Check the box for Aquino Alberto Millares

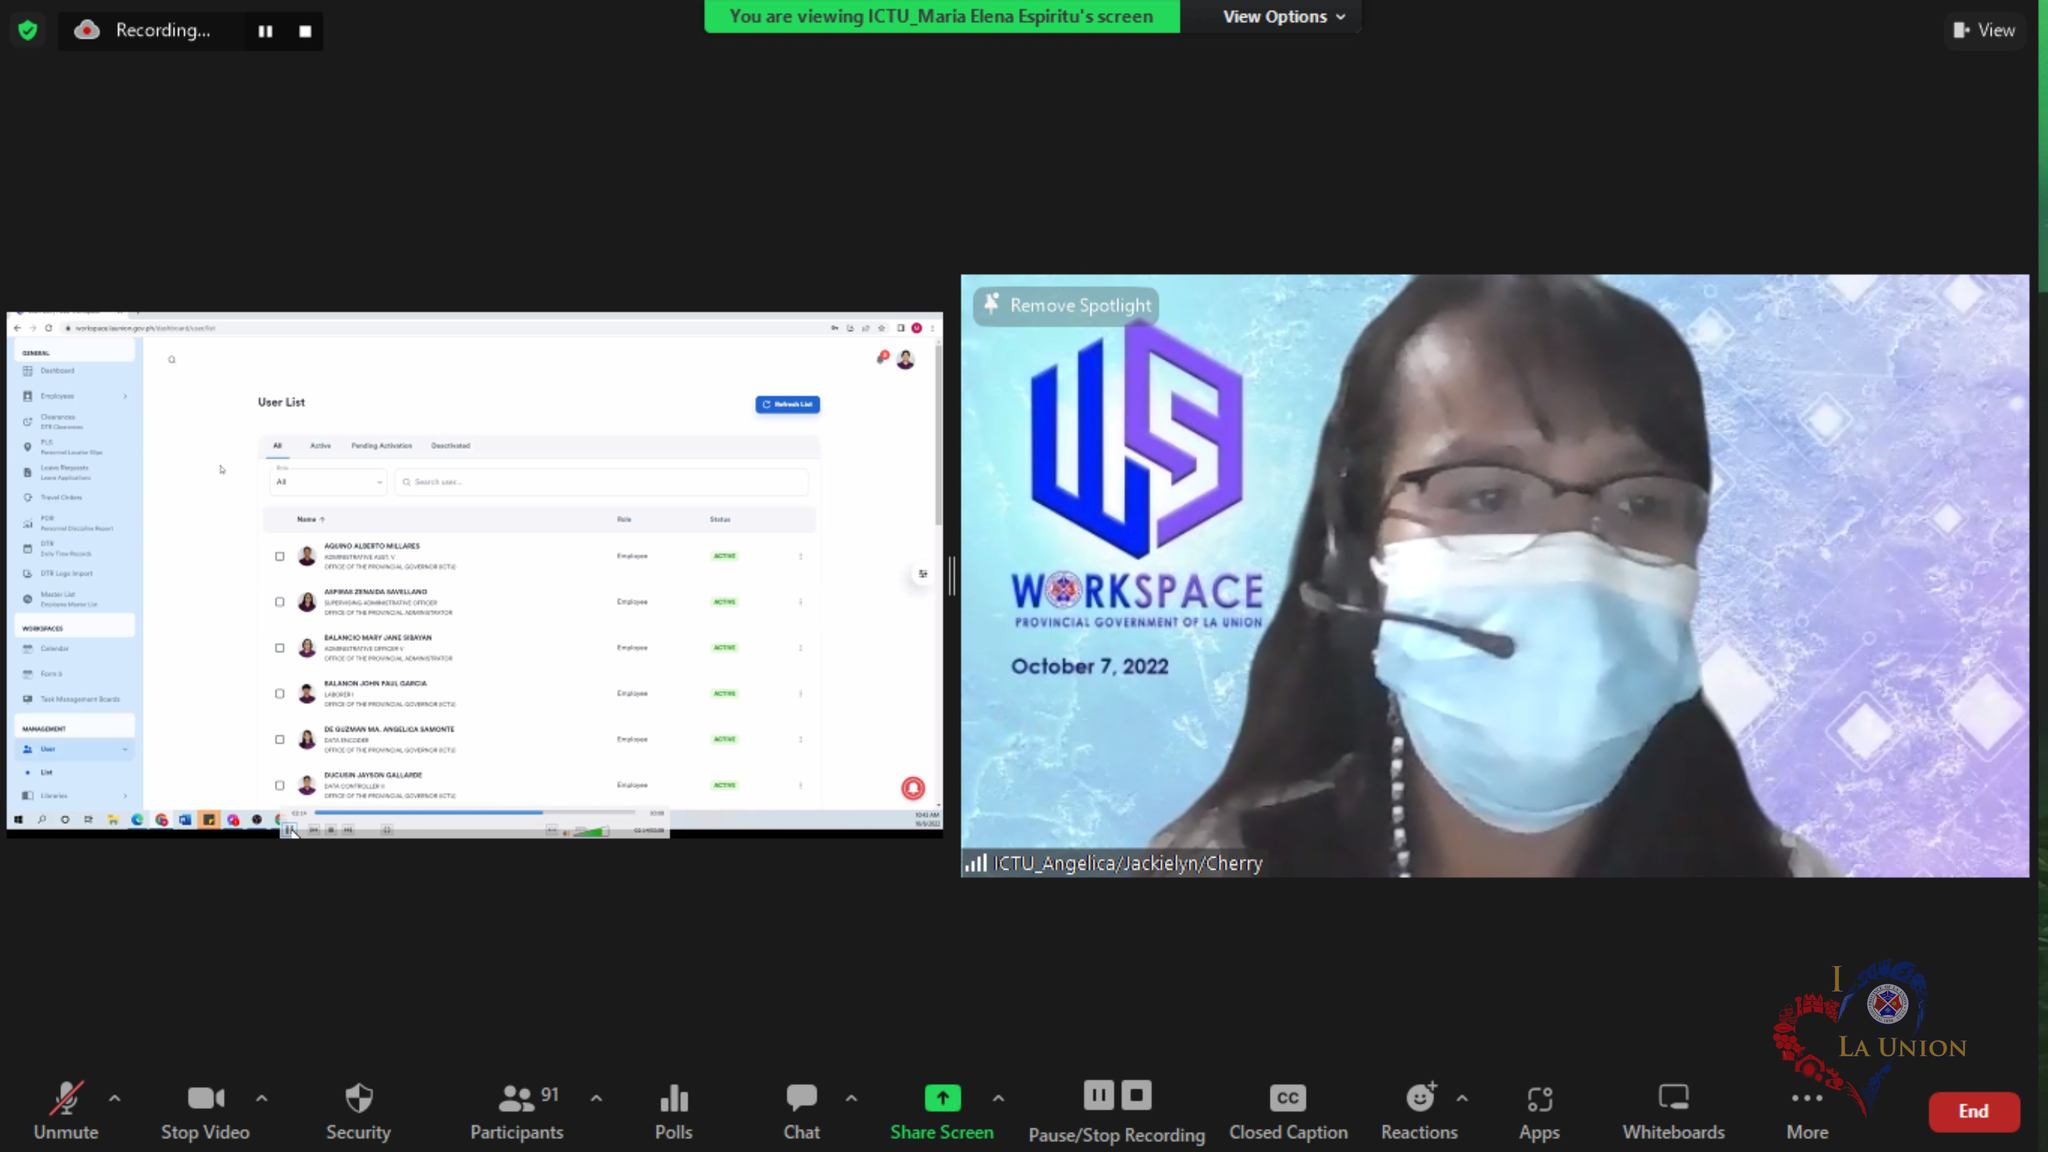tap(280, 556)
